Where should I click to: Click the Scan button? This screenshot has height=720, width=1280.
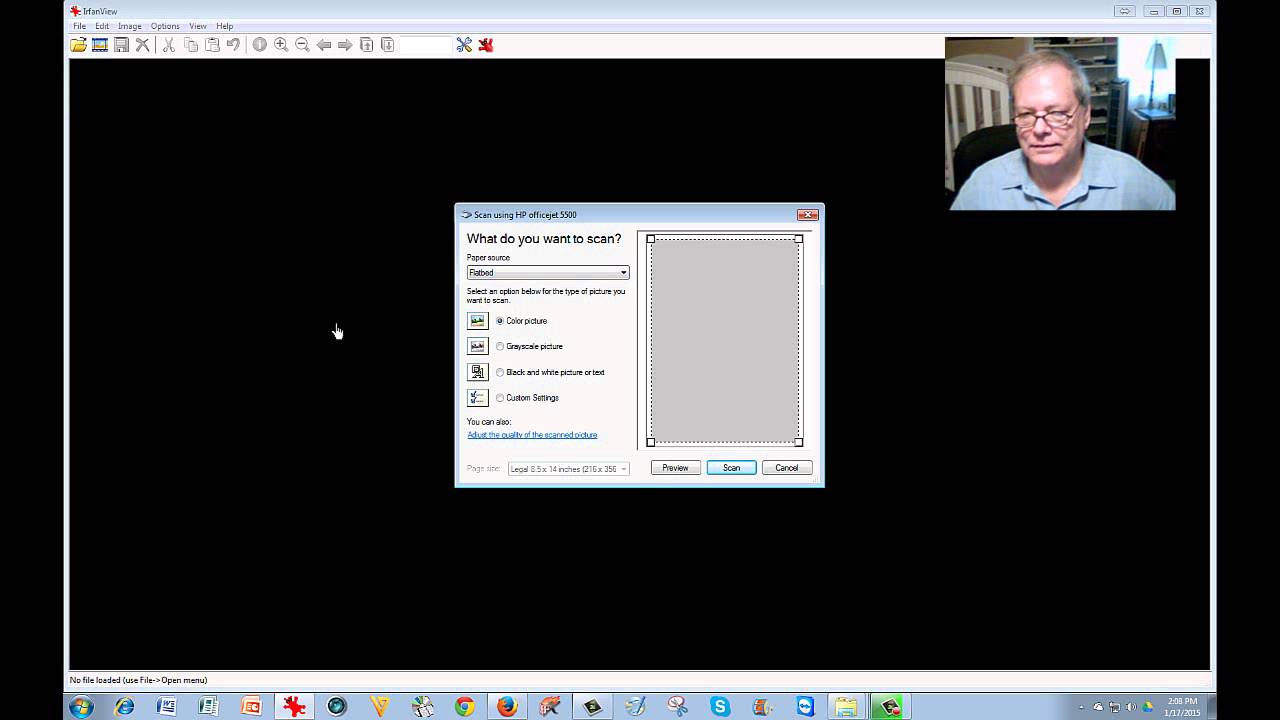(731, 468)
